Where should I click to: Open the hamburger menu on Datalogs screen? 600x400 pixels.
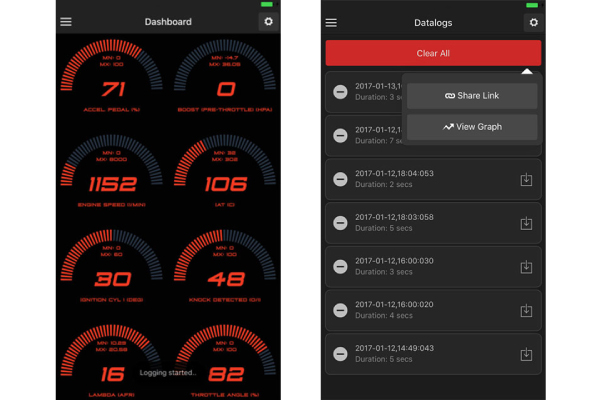pos(332,23)
